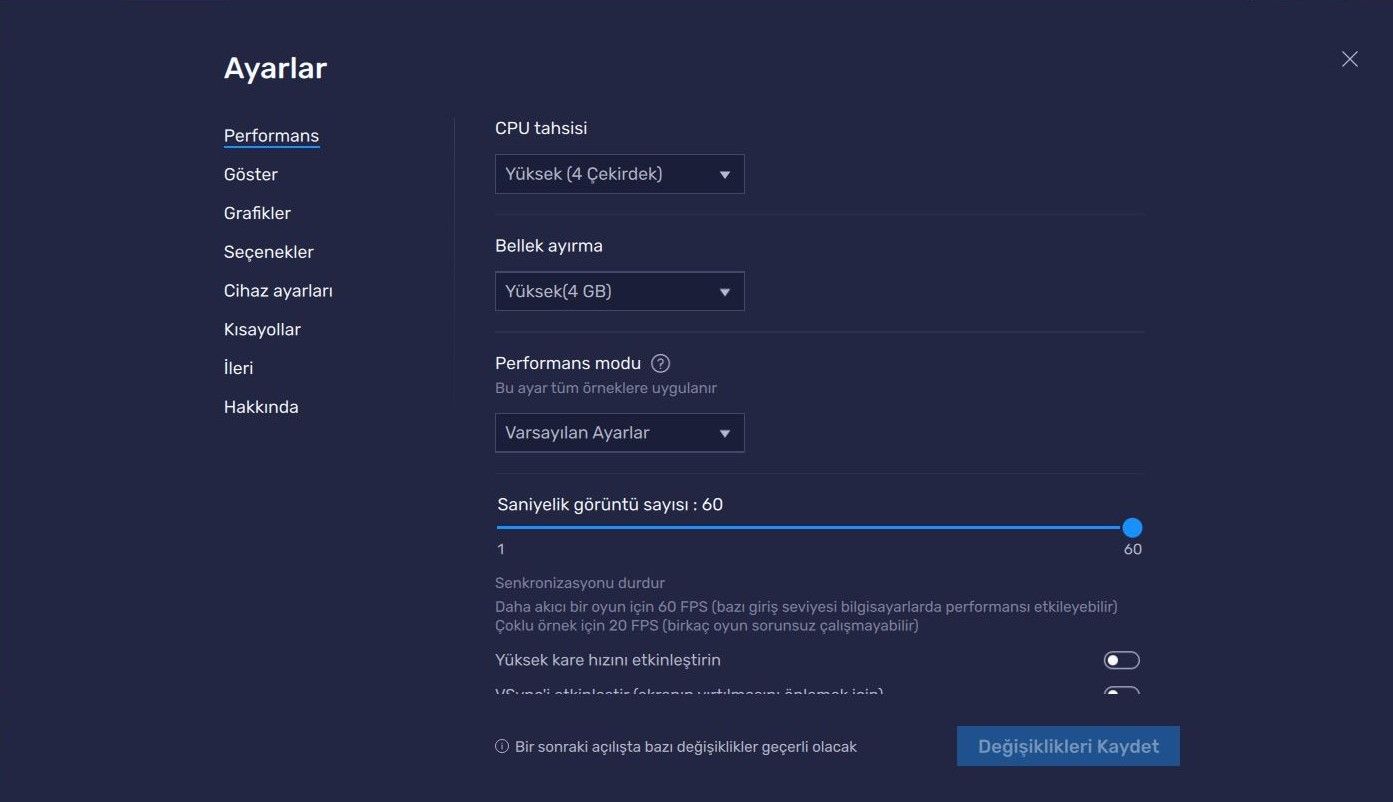Expand the Performans modu dropdown
This screenshot has height=802, width=1393.
click(620, 433)
